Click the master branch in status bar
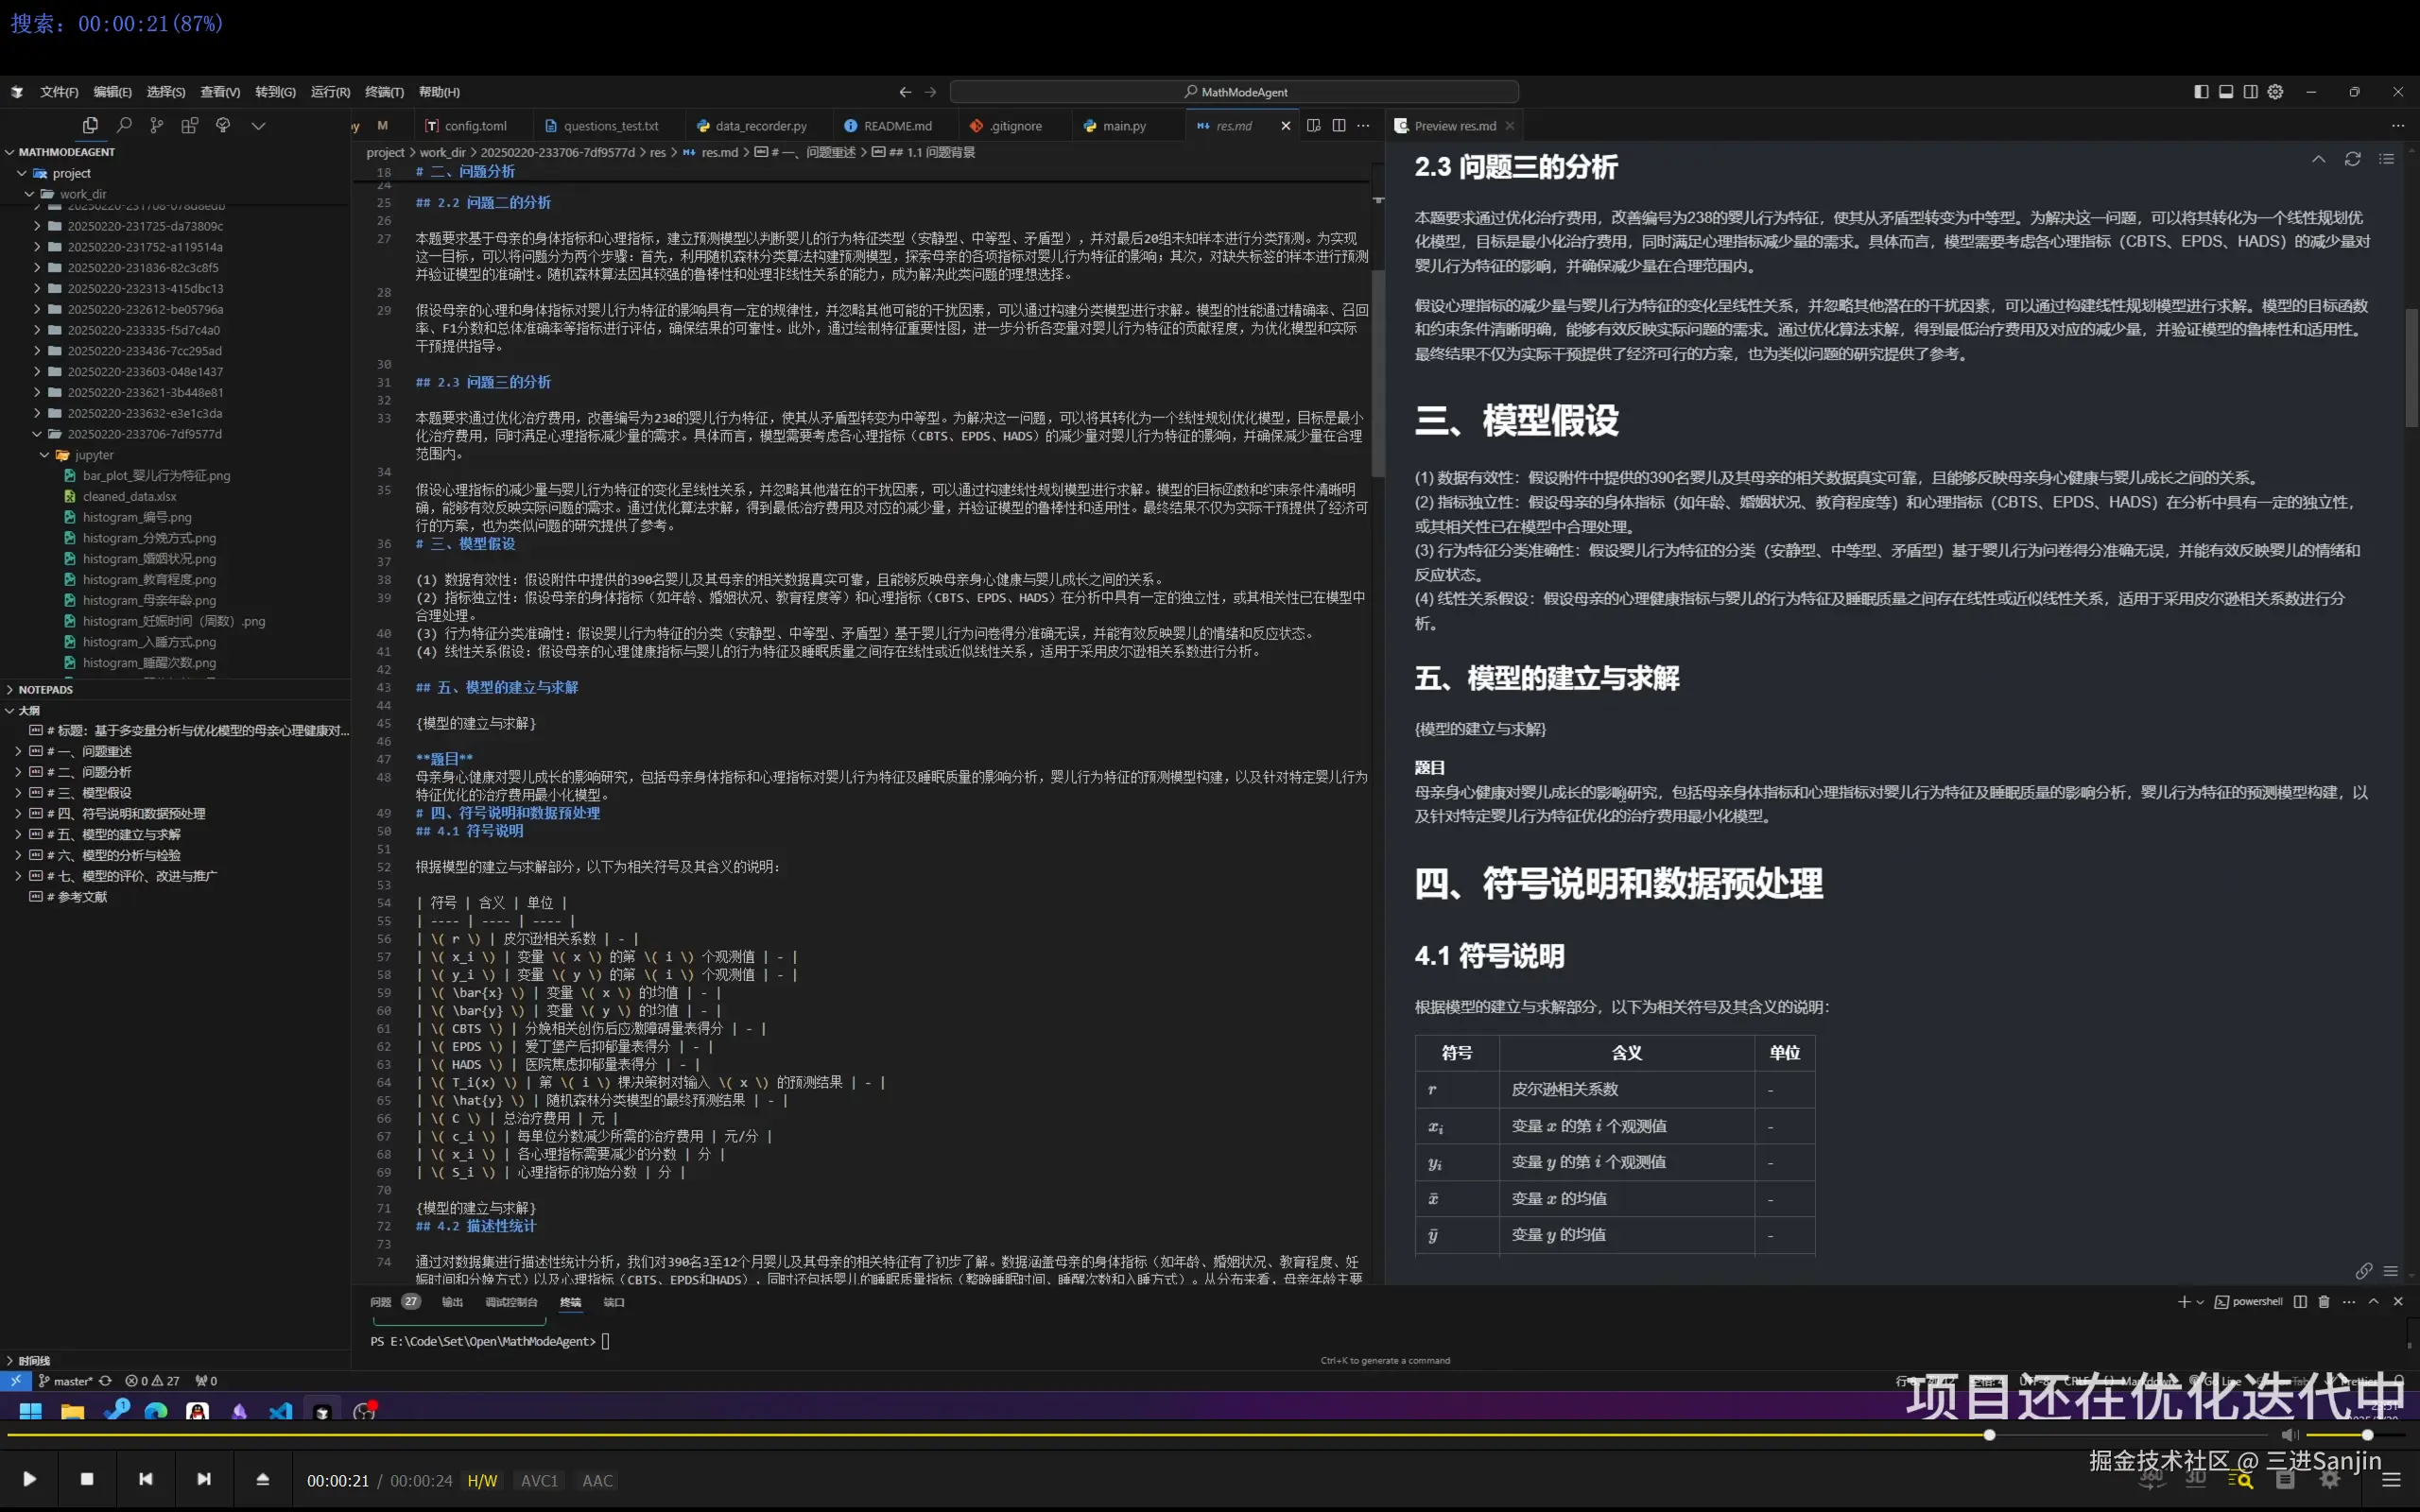 66,1381
